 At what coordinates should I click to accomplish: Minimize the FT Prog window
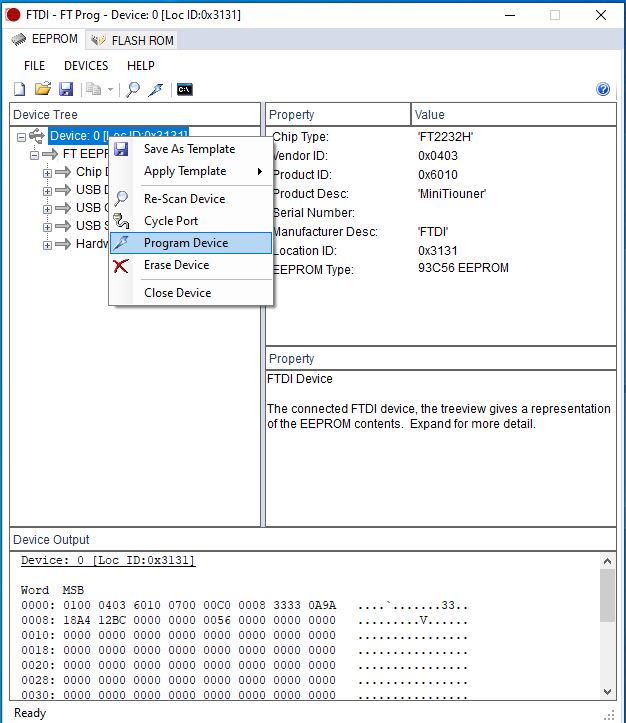(x=510, y=15)
